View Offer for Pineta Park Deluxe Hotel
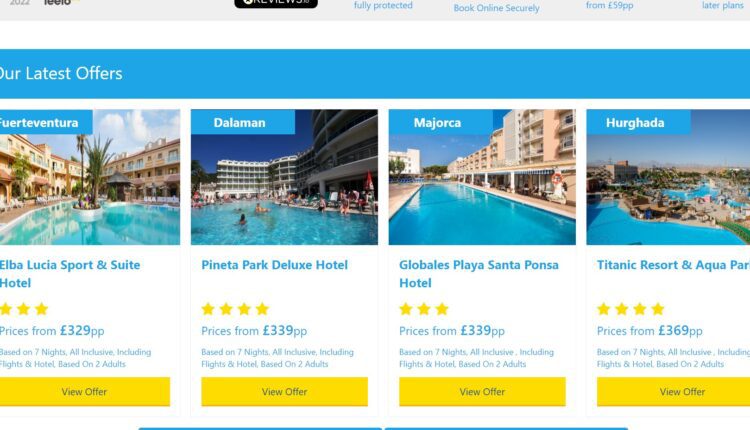Image resolution: width=750 pixels, height=430 pixels. (x=285, y=392)
